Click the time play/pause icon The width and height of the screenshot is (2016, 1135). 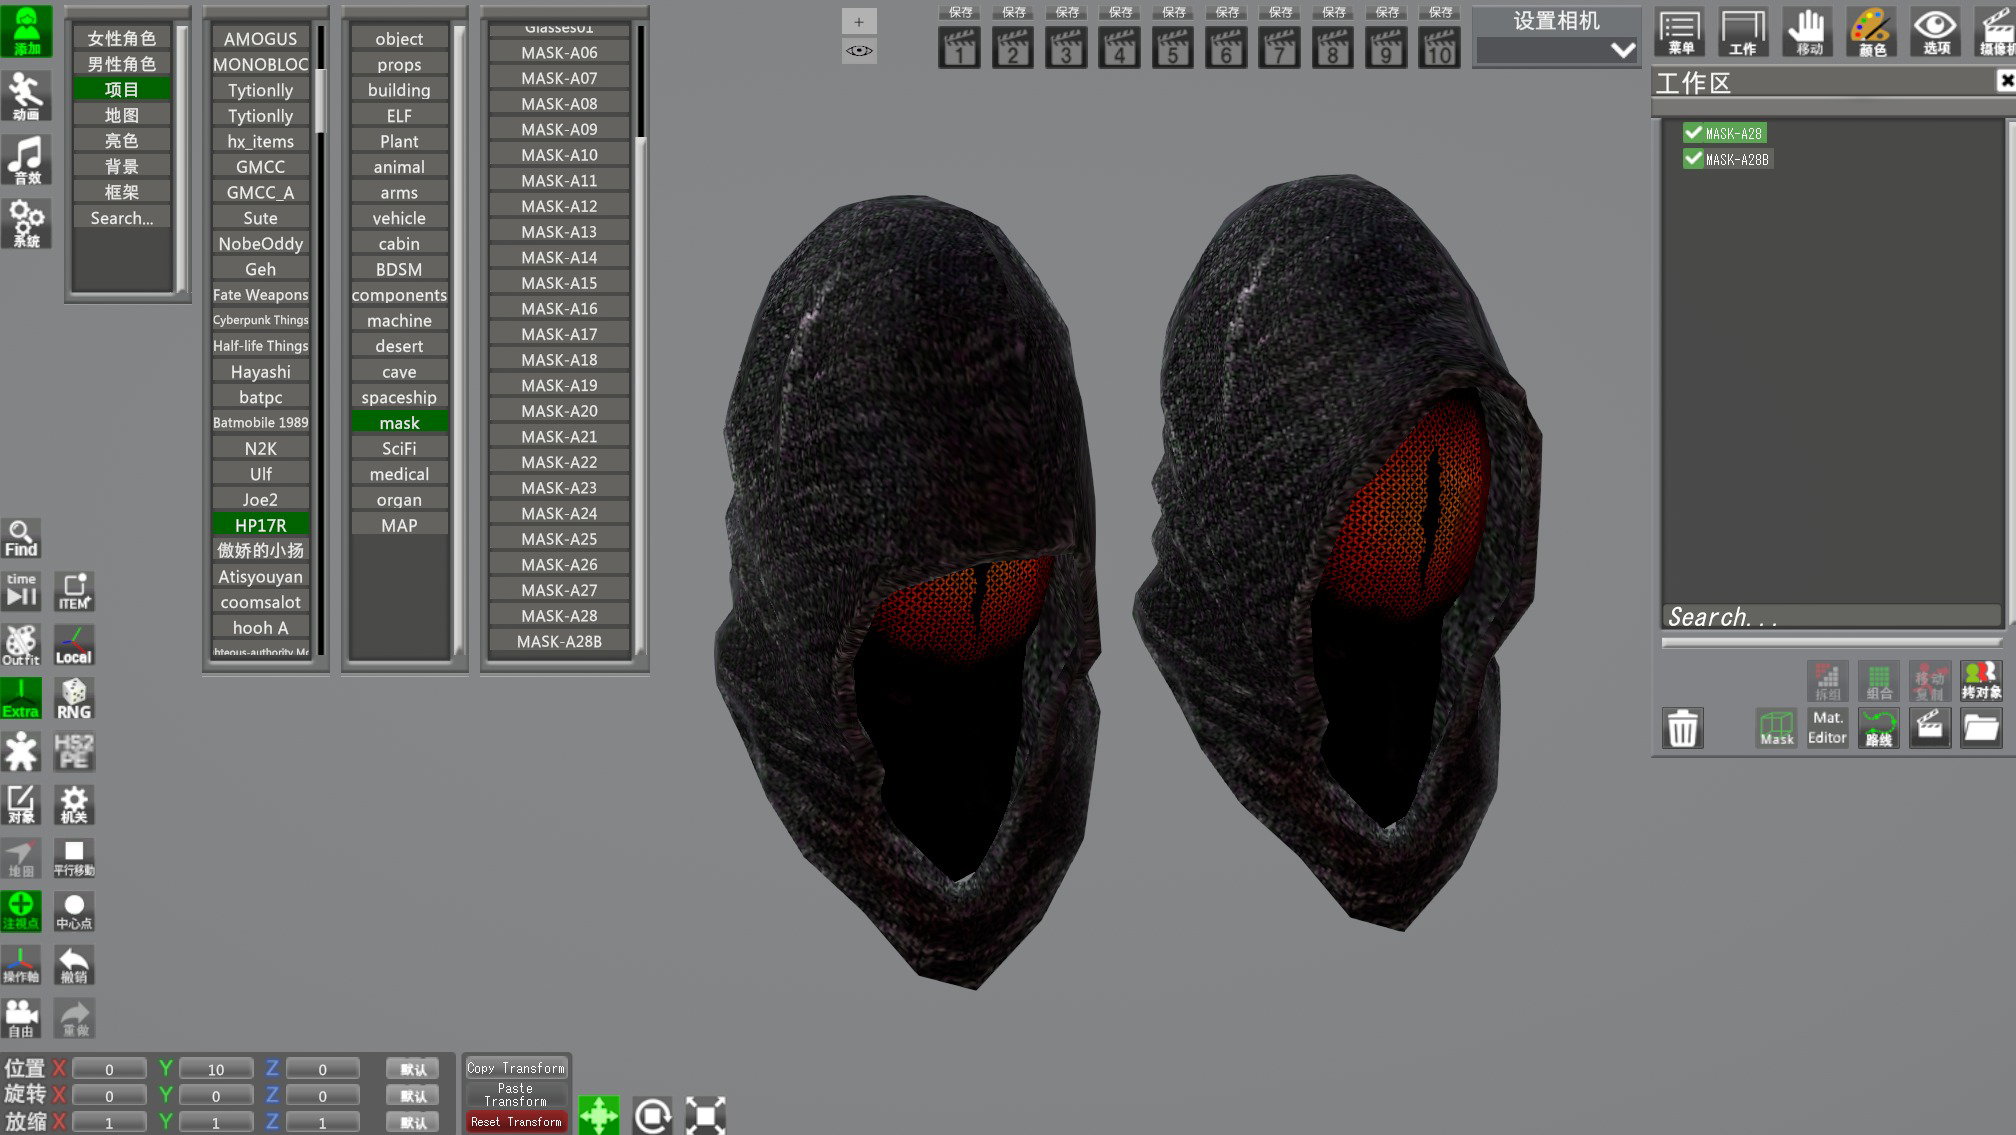pyautogui.click(x=21, y=591)
